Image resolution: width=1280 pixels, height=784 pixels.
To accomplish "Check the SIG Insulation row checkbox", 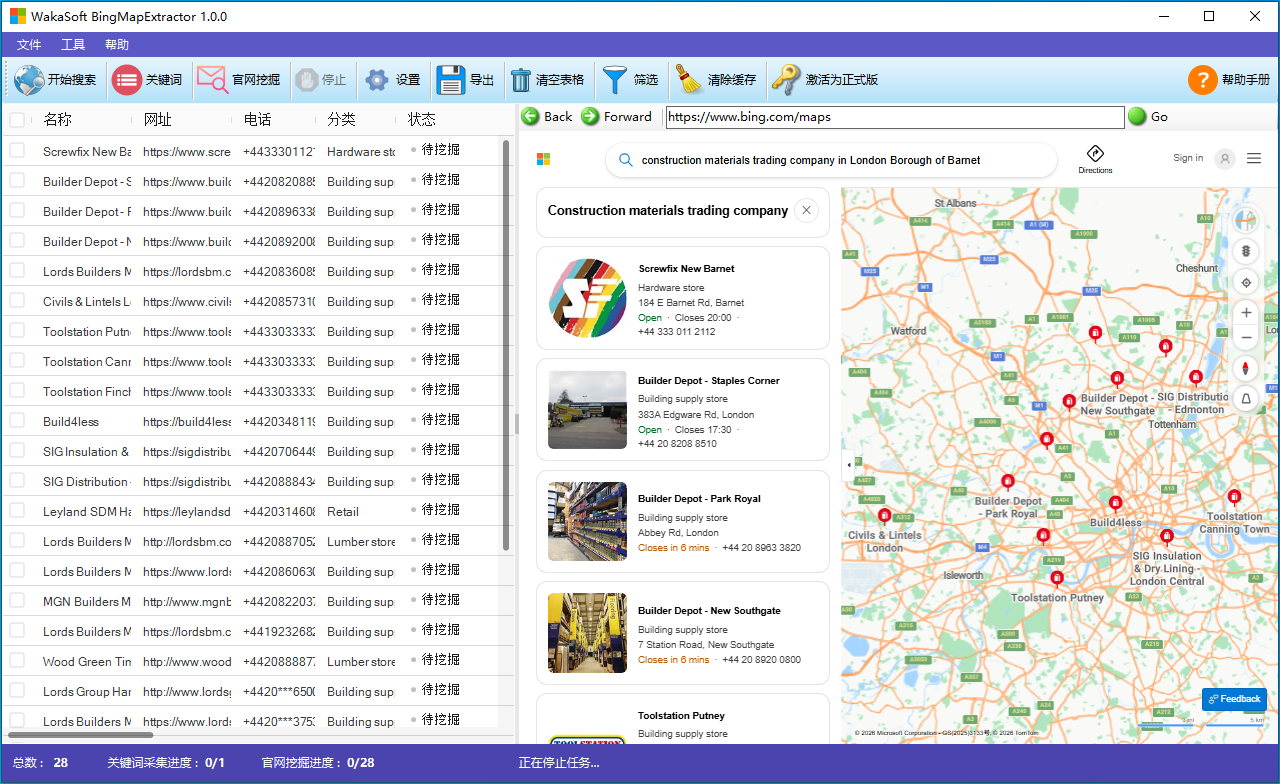I will (17, 451).
